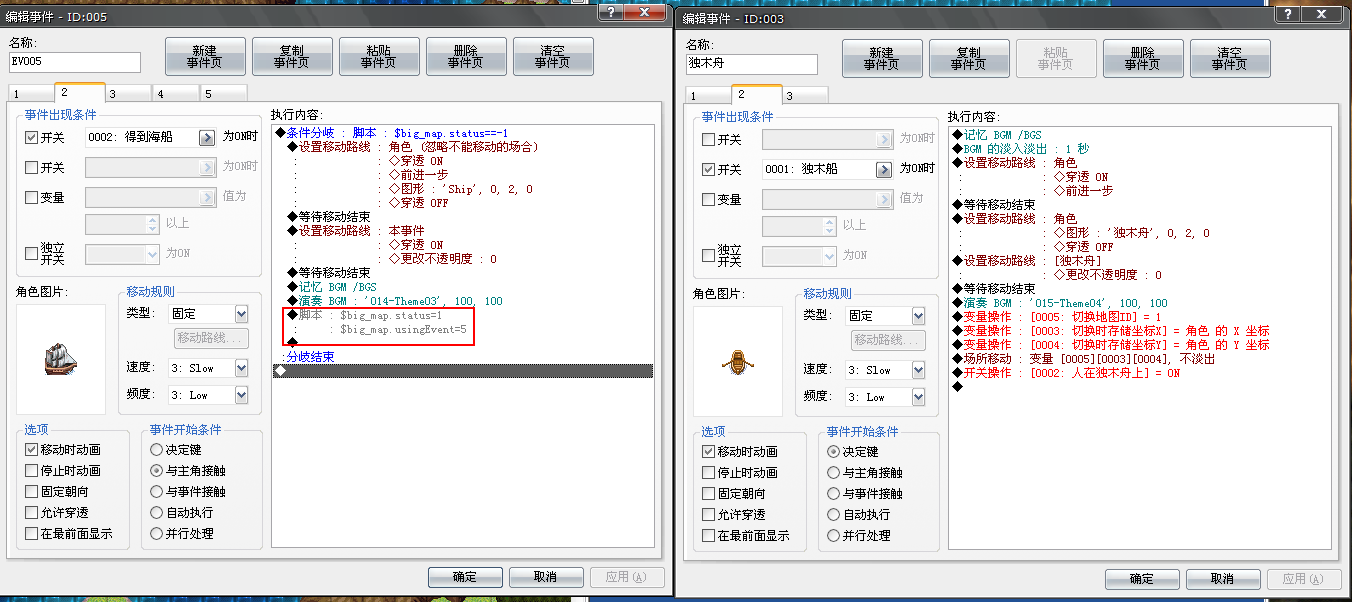This screenshot has width=1352, height=602.
Task: Click the name field containing EV005
Action: (75, 62)
